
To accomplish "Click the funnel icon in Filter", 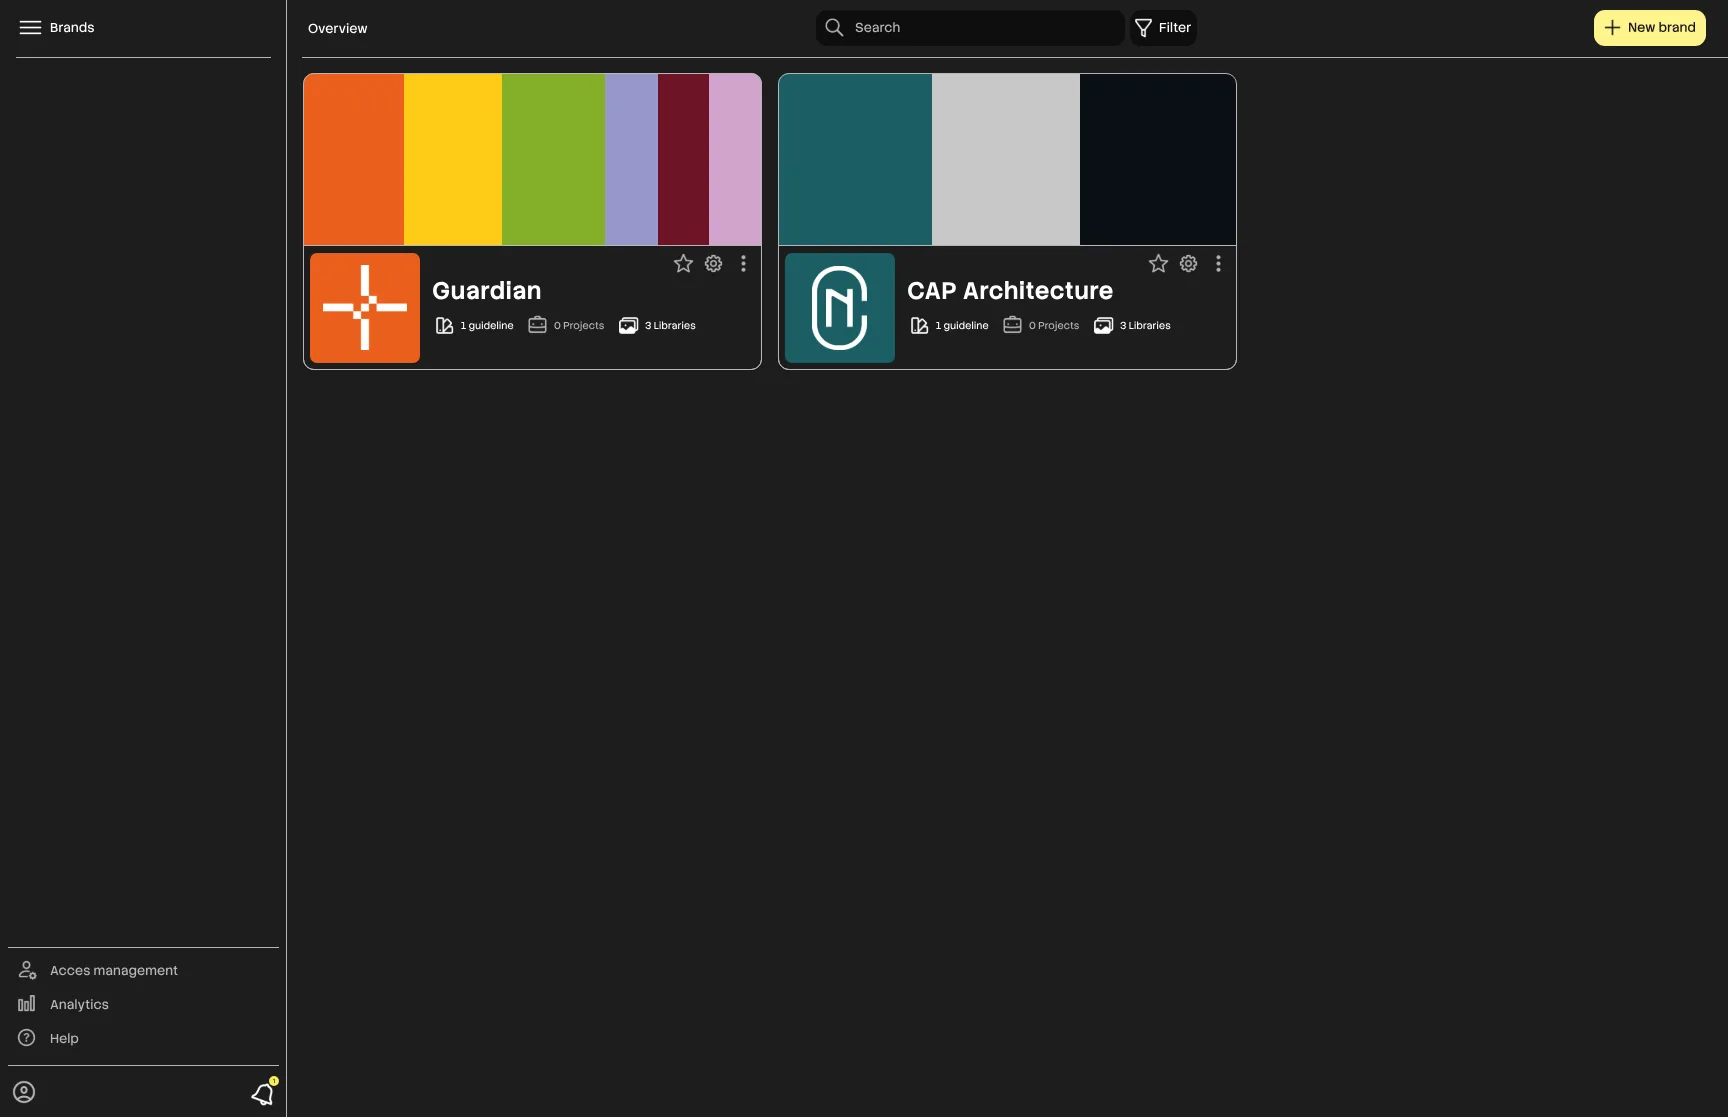I will click(x=1143, y=28).
